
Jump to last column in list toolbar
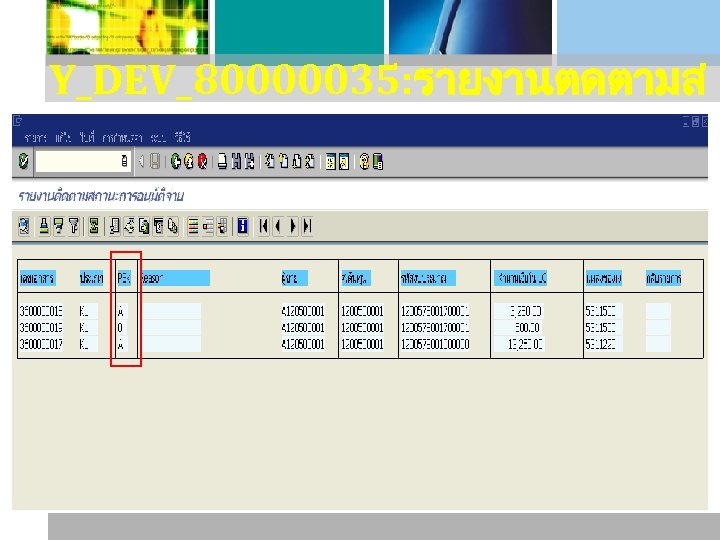tap(307, 226)
